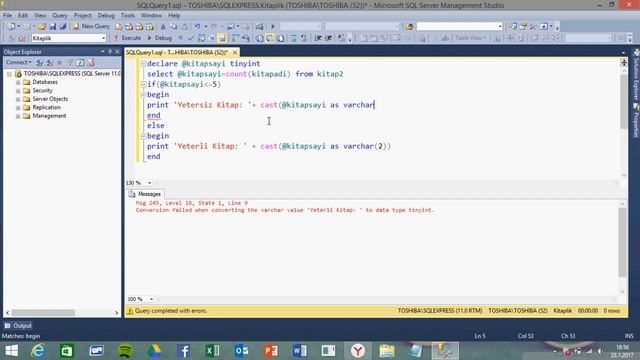The height and width of the screenshot is (360, 640).
Task: Toggle Include Actual Execution Plan button
Action: point(236,38)
